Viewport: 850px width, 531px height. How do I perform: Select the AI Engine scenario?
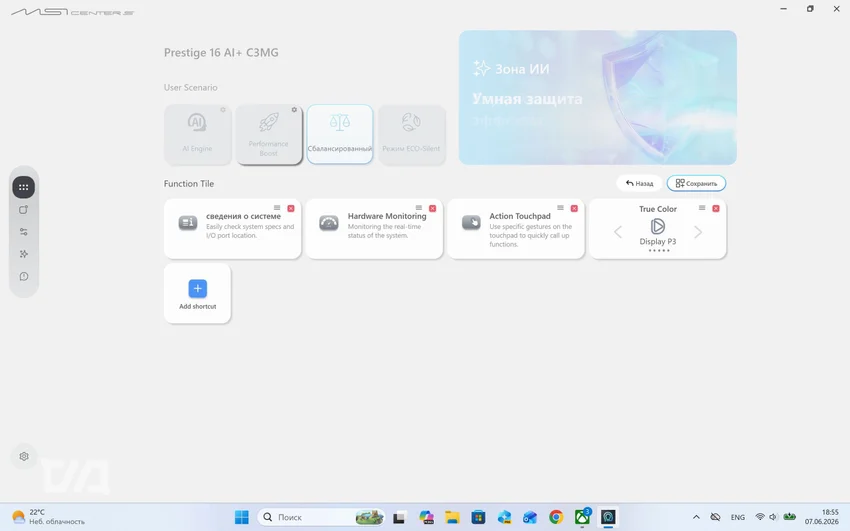tap(197, 134)
